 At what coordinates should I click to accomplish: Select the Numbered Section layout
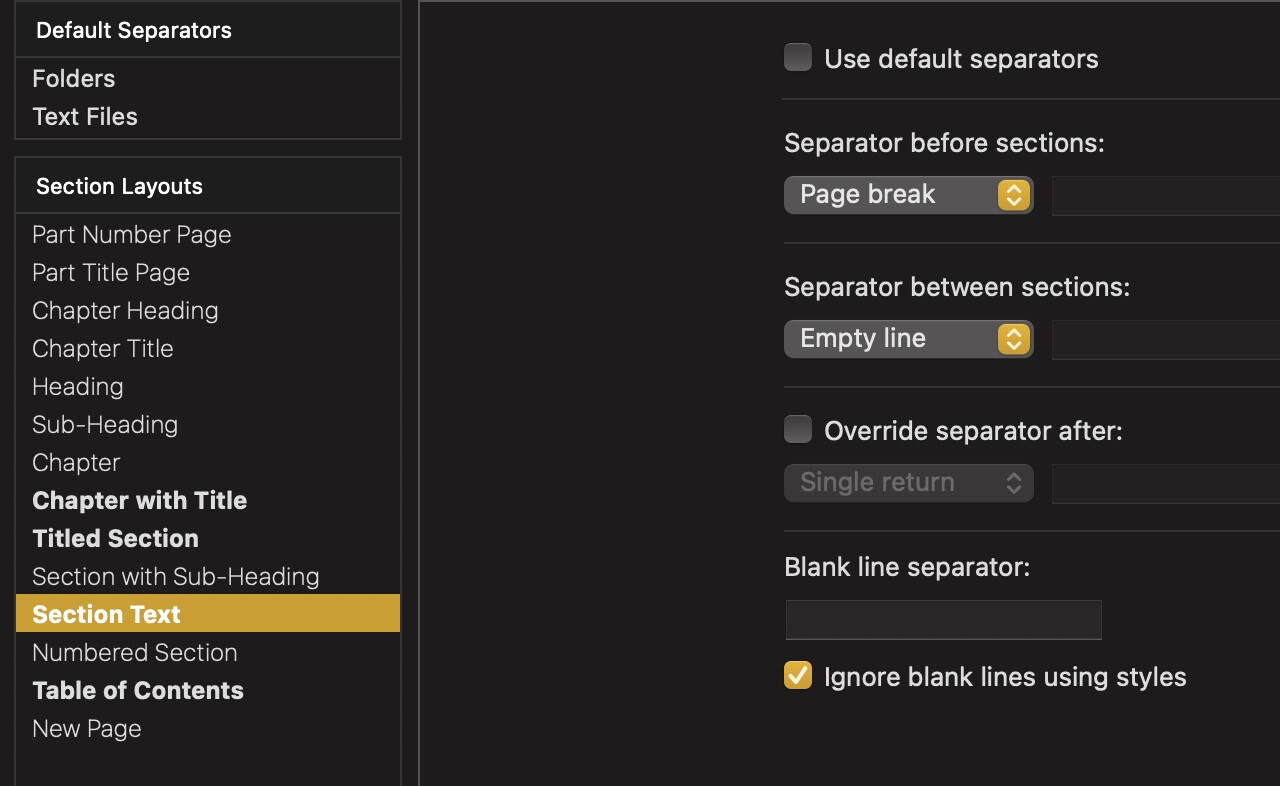tap(134, 652)
